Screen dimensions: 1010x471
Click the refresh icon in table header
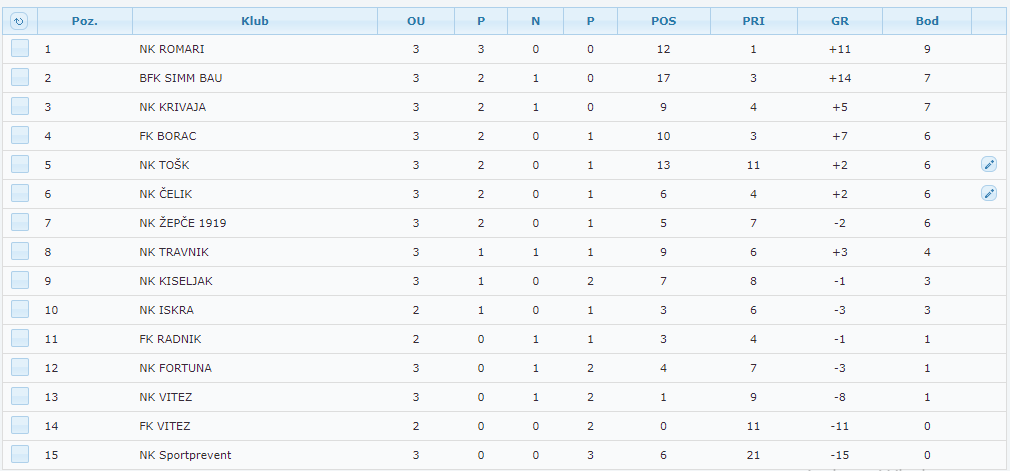click(19, 21)
